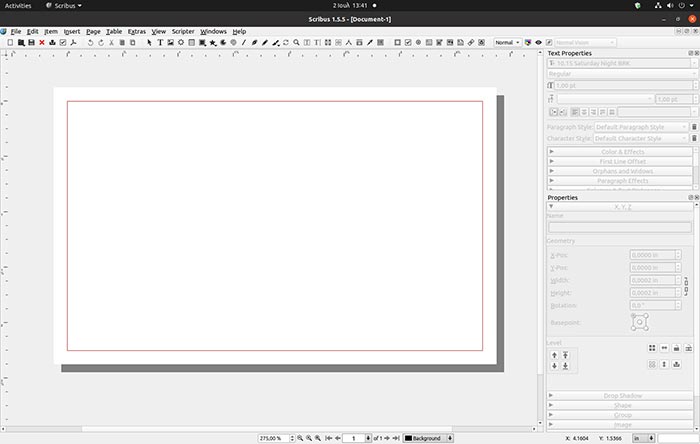Viewport: 700px width, 444px height.
Task: Close document with the red X icon
Action: click(42, 42)
